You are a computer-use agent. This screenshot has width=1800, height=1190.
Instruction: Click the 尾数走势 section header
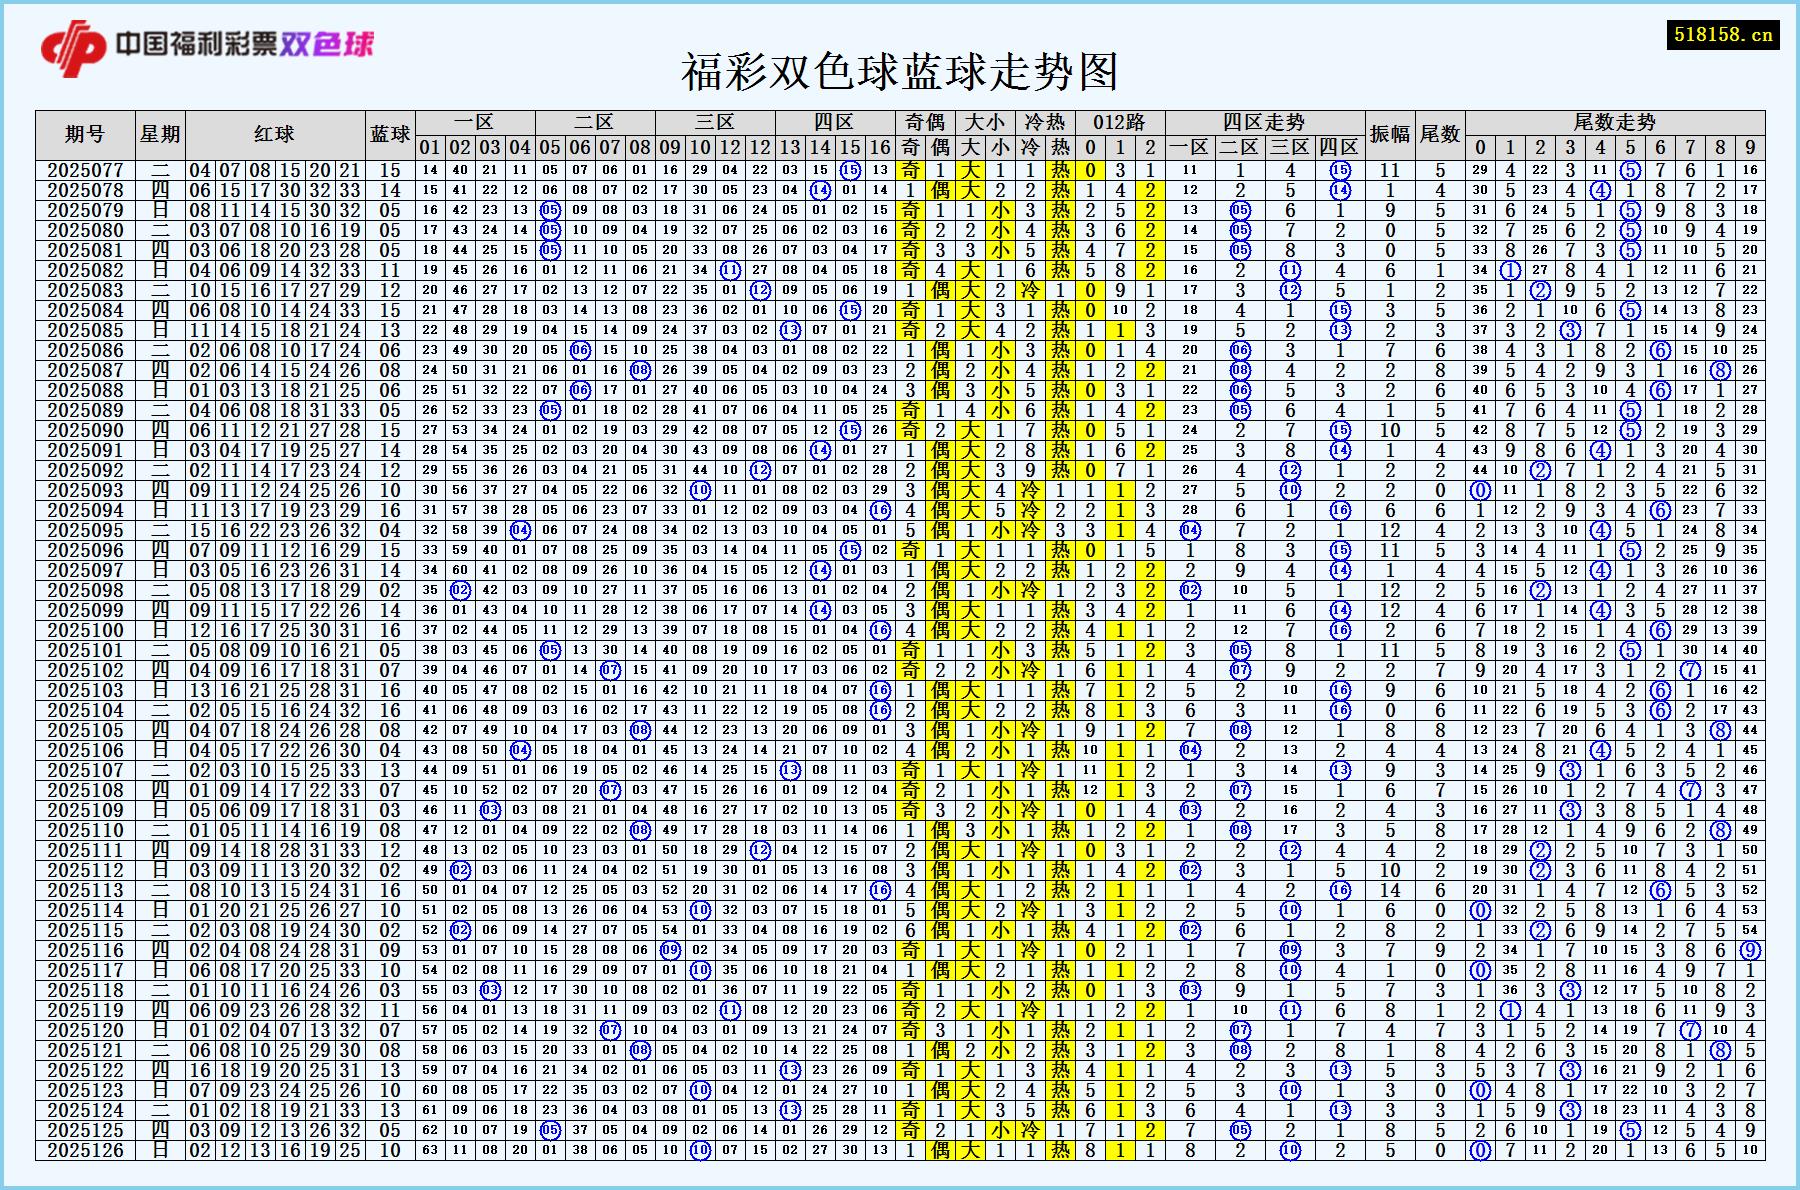pyautogui.click(x=1615, y=119)
